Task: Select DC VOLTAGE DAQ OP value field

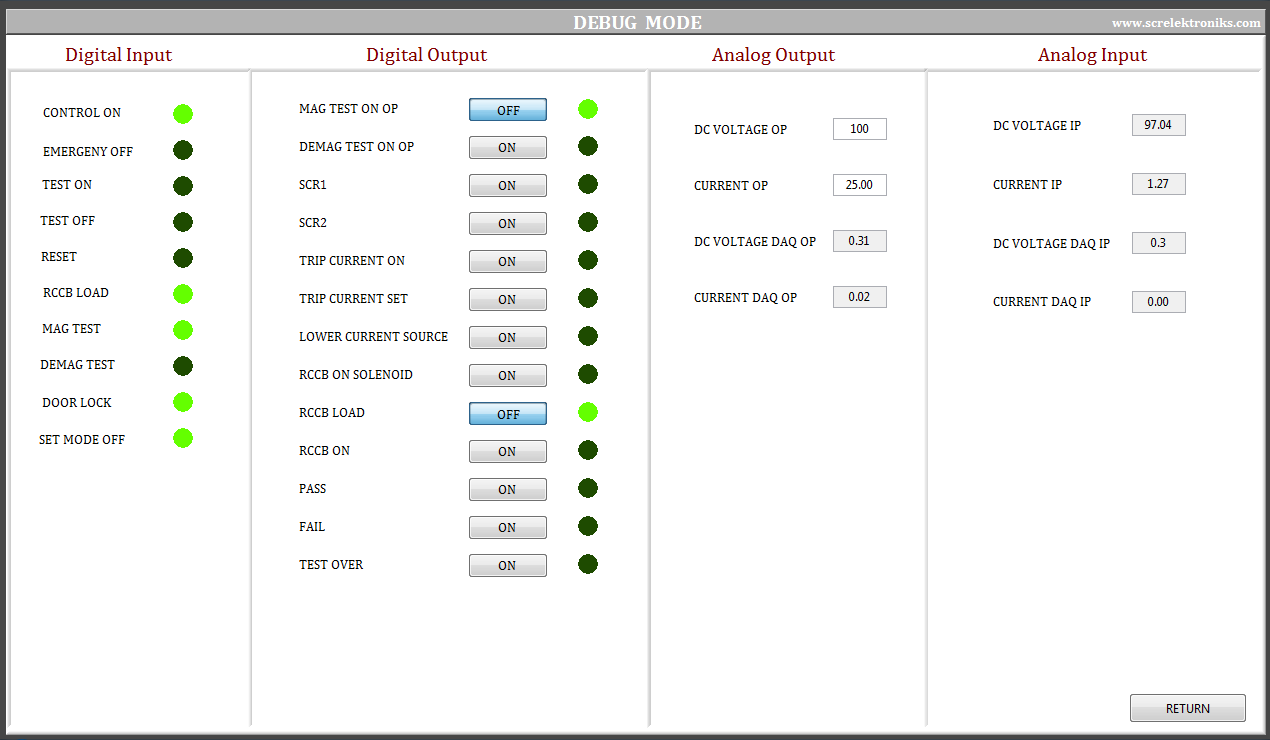Action: (860, 241)
